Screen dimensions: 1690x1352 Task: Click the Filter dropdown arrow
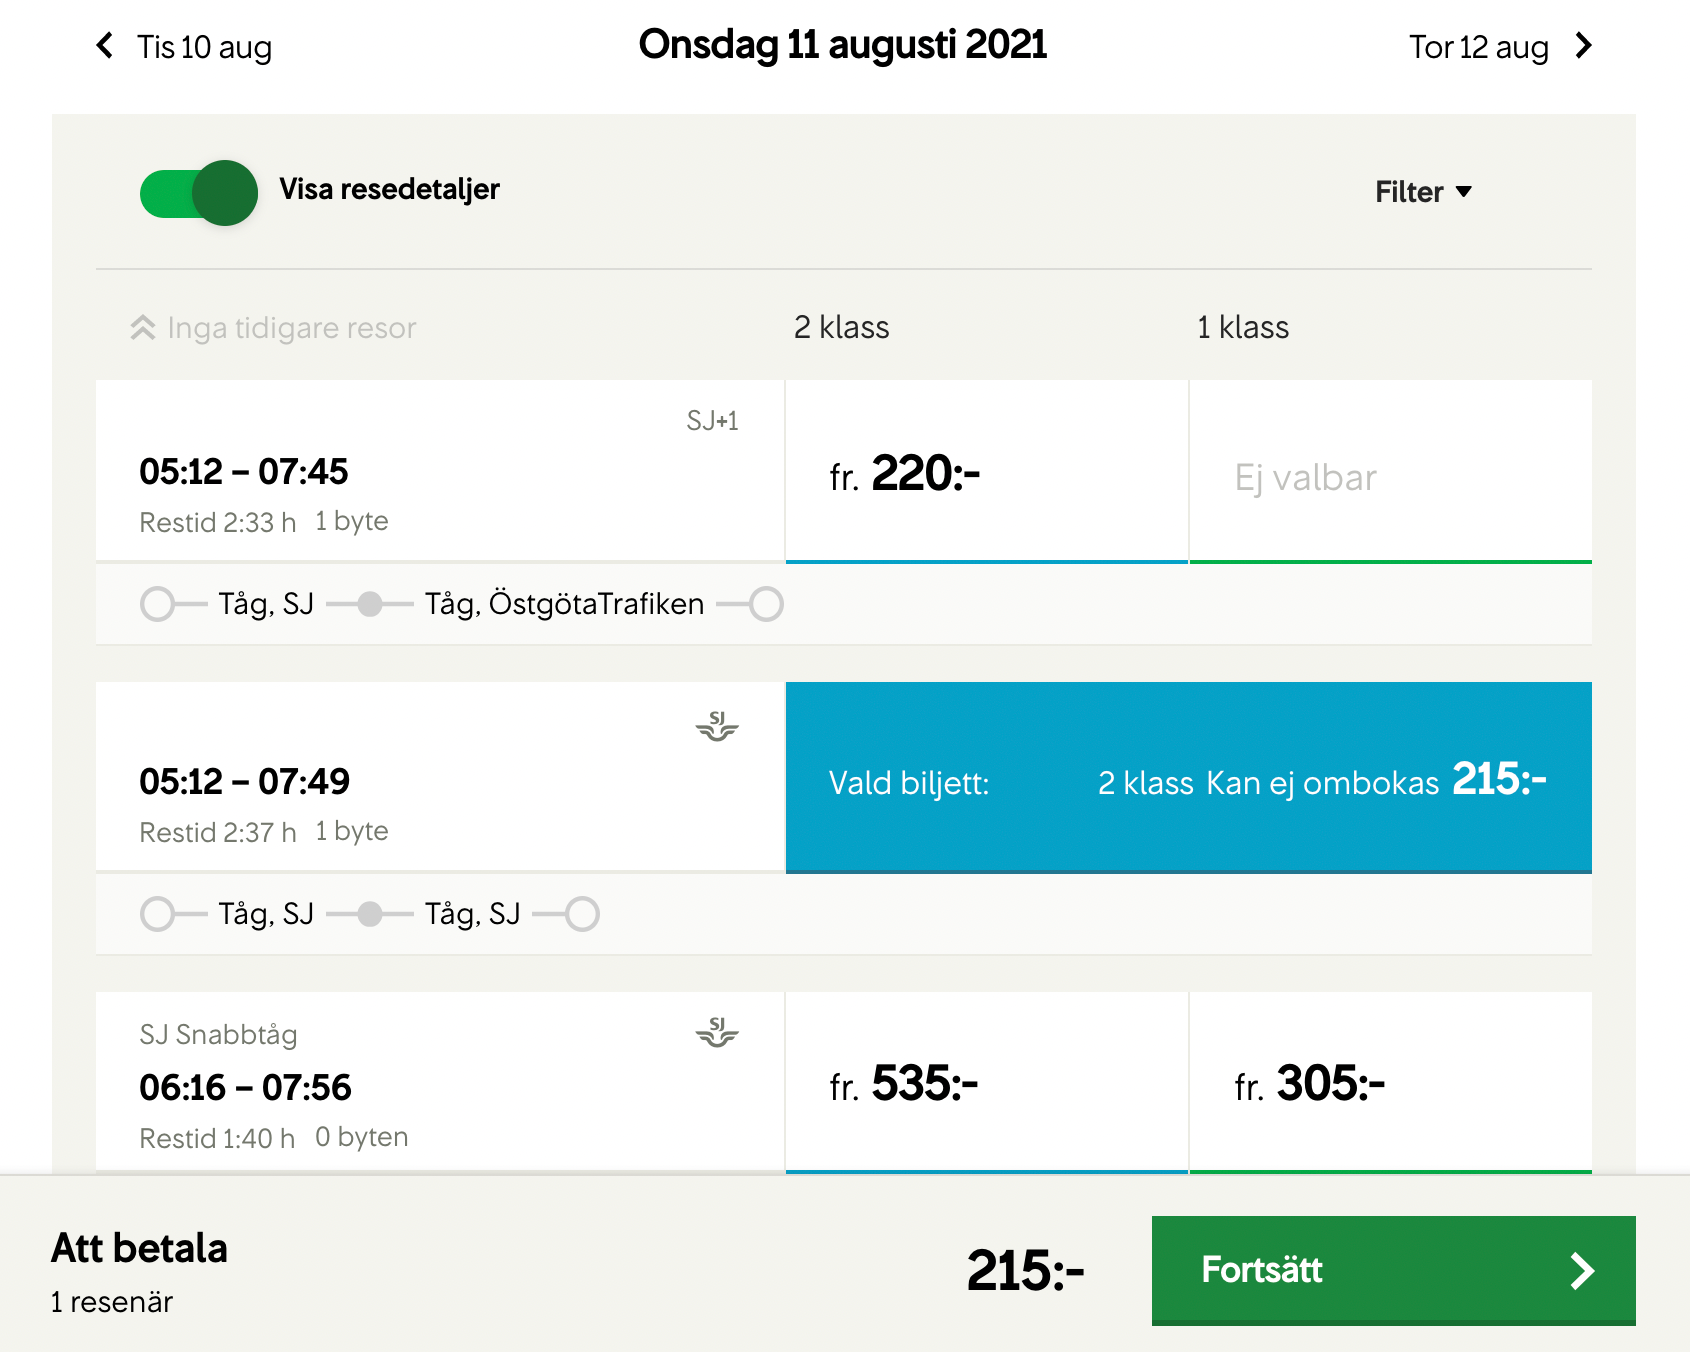pos(1463,192)
